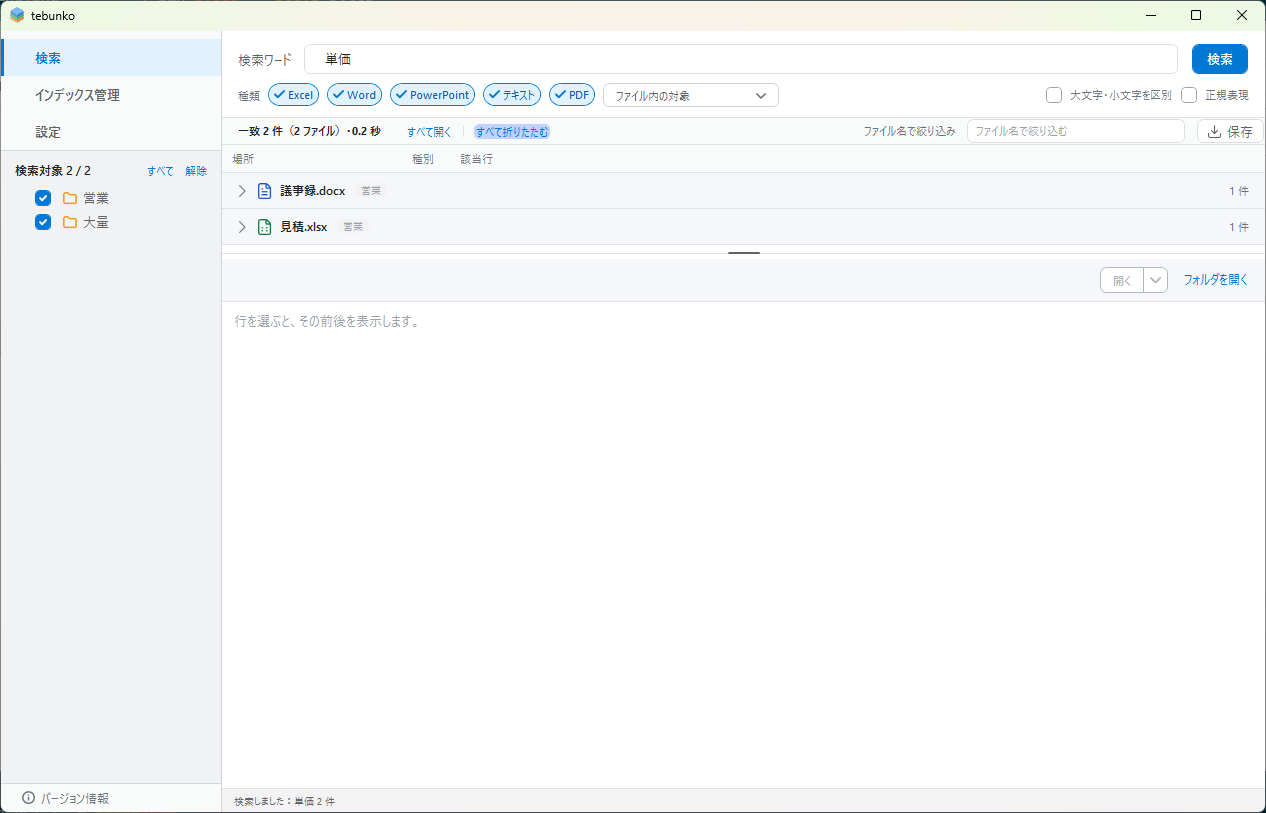Click the ファイル名で絞り込む input field
Viewport: 1266px width, 813px height.
click(1076, 131)
